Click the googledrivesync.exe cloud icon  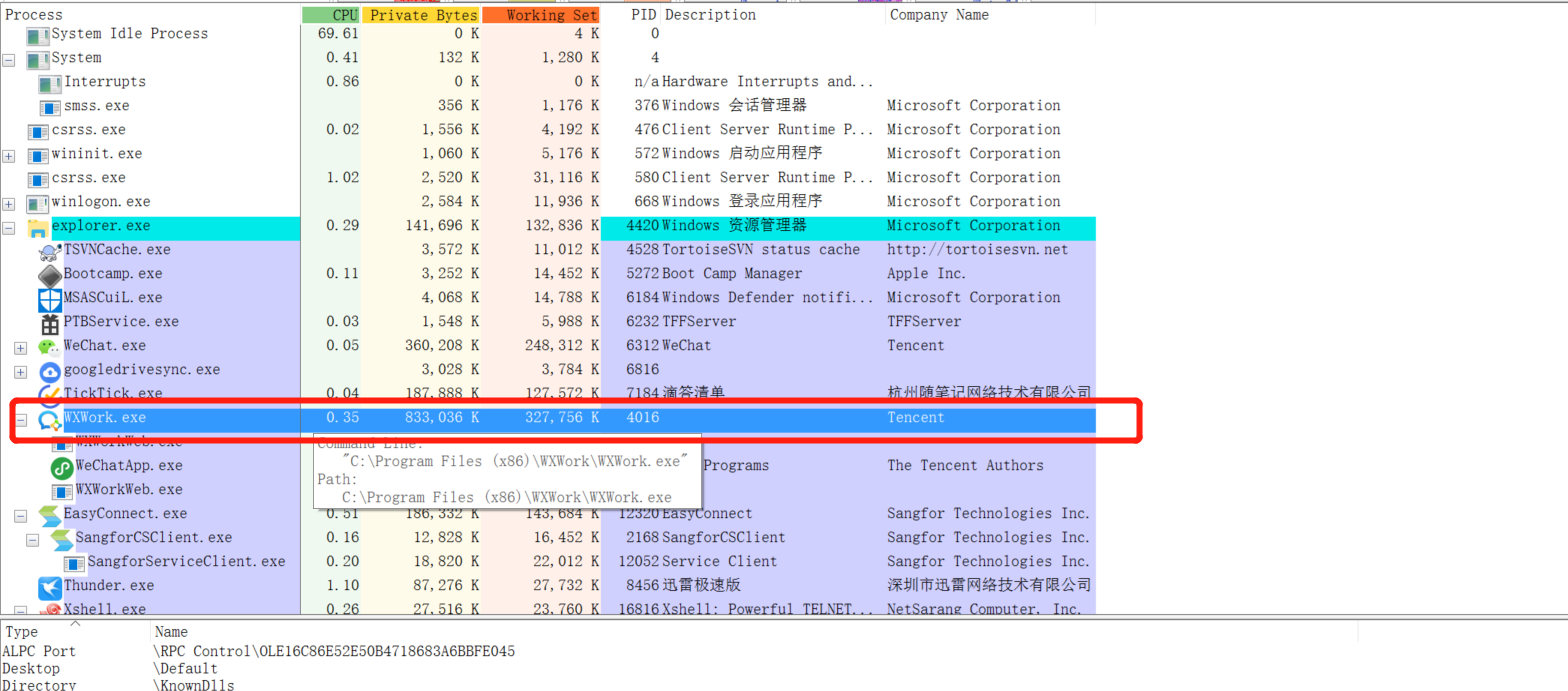coord(49,371)
